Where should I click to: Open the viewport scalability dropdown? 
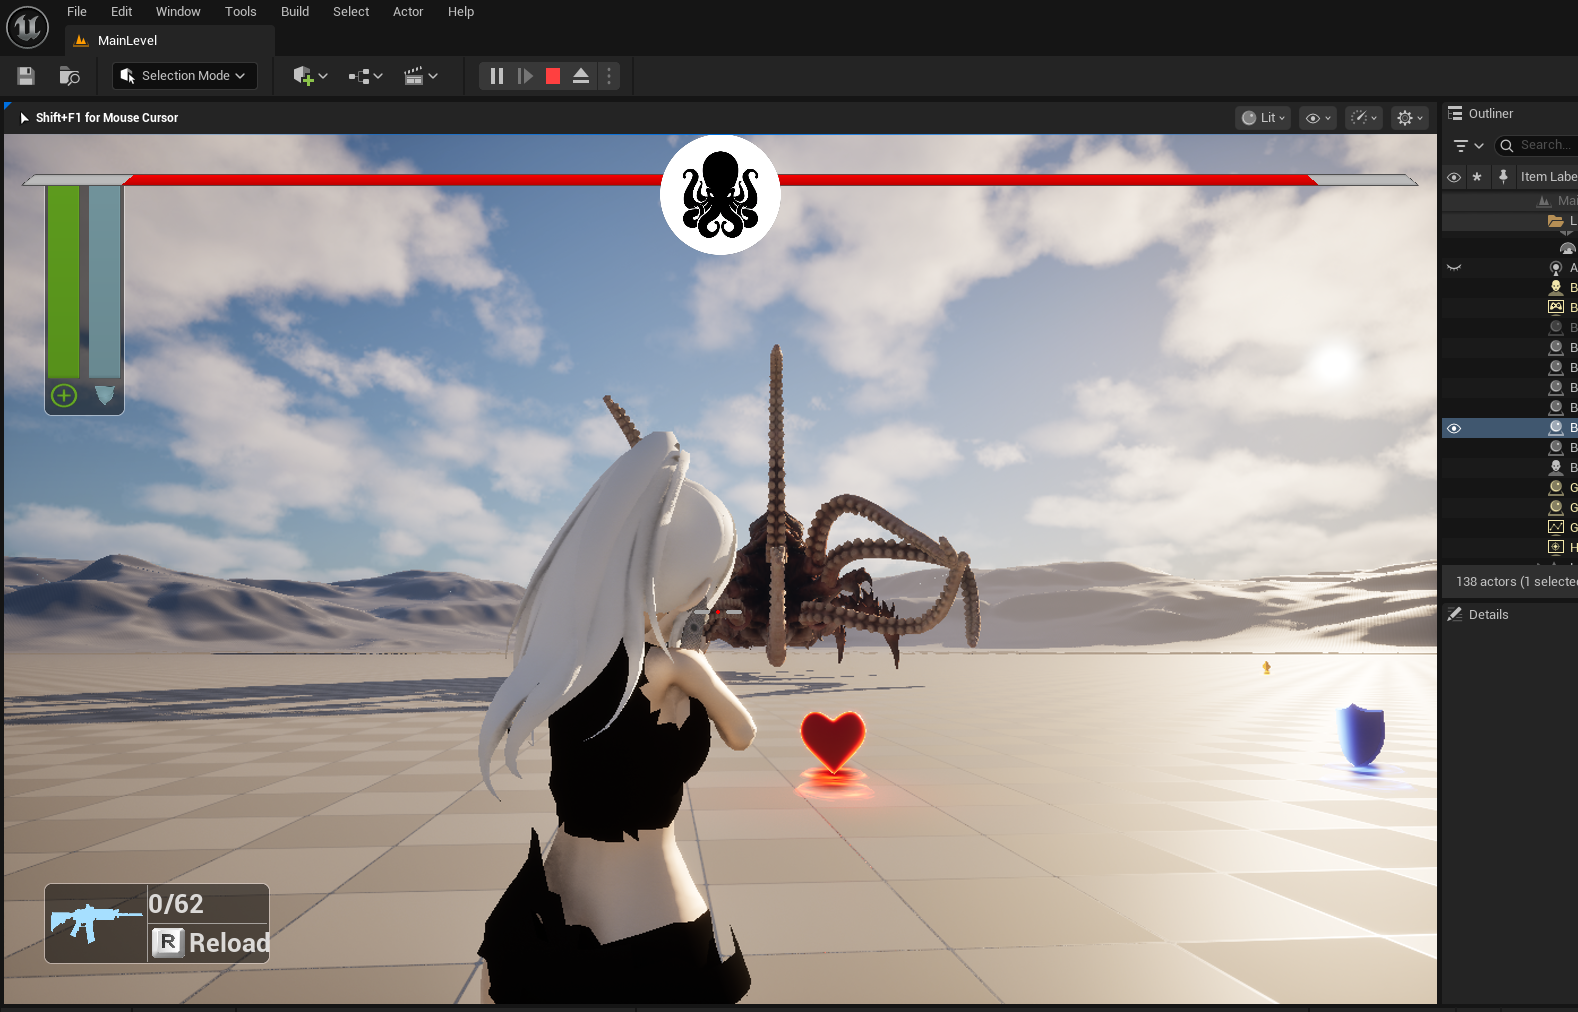coord(1364,118)
